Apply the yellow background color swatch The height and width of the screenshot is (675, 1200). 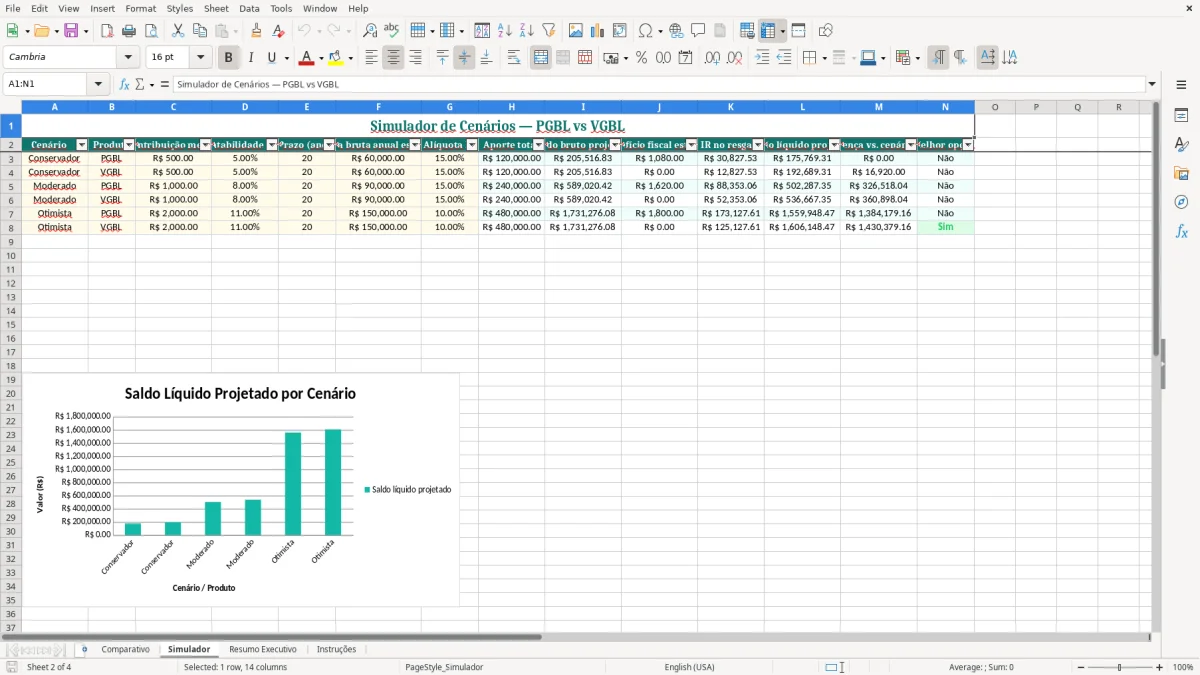tap(335, 58)
